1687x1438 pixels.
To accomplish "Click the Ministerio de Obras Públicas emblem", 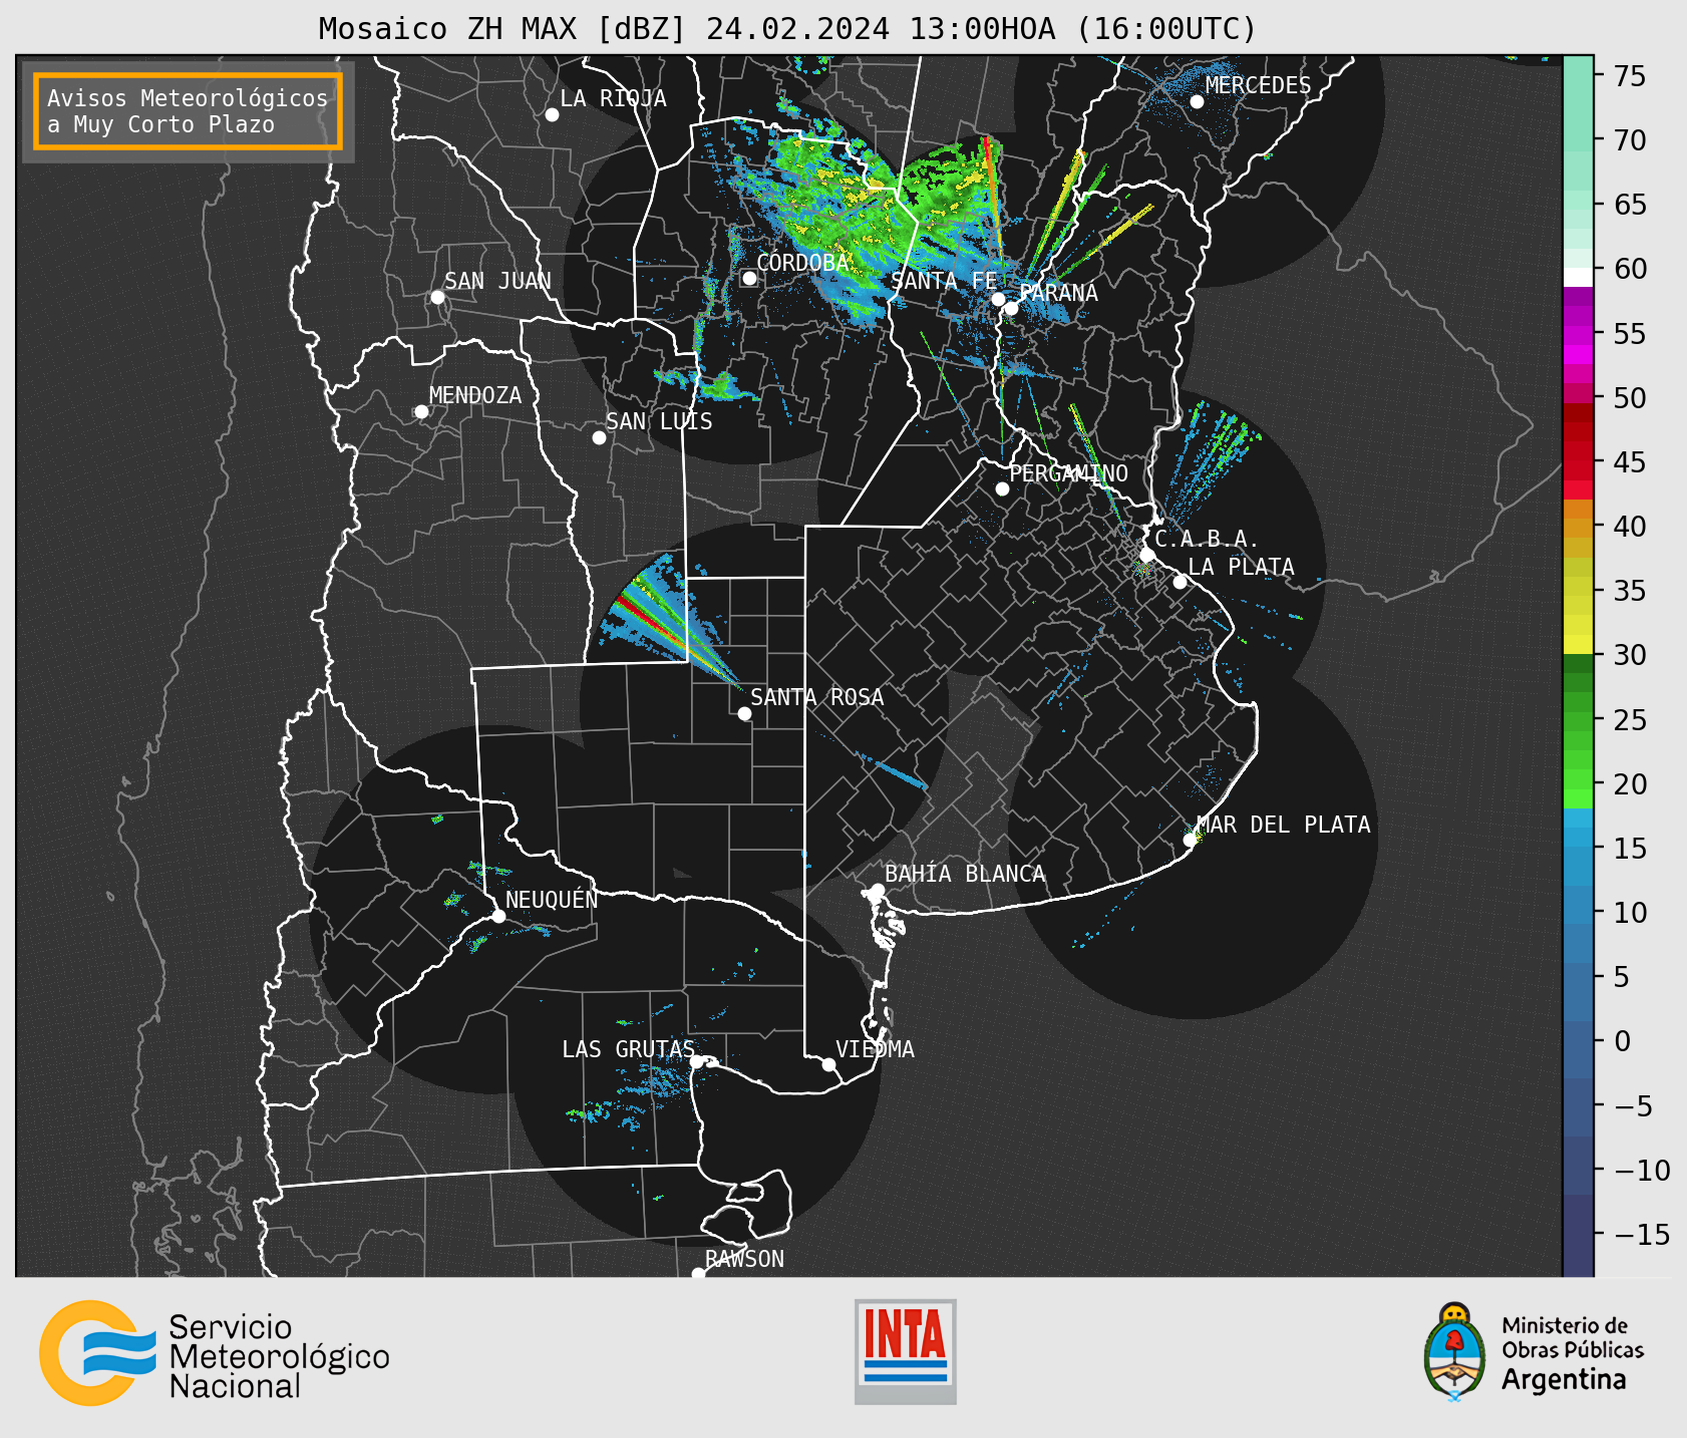I will coord(1454,1351).
